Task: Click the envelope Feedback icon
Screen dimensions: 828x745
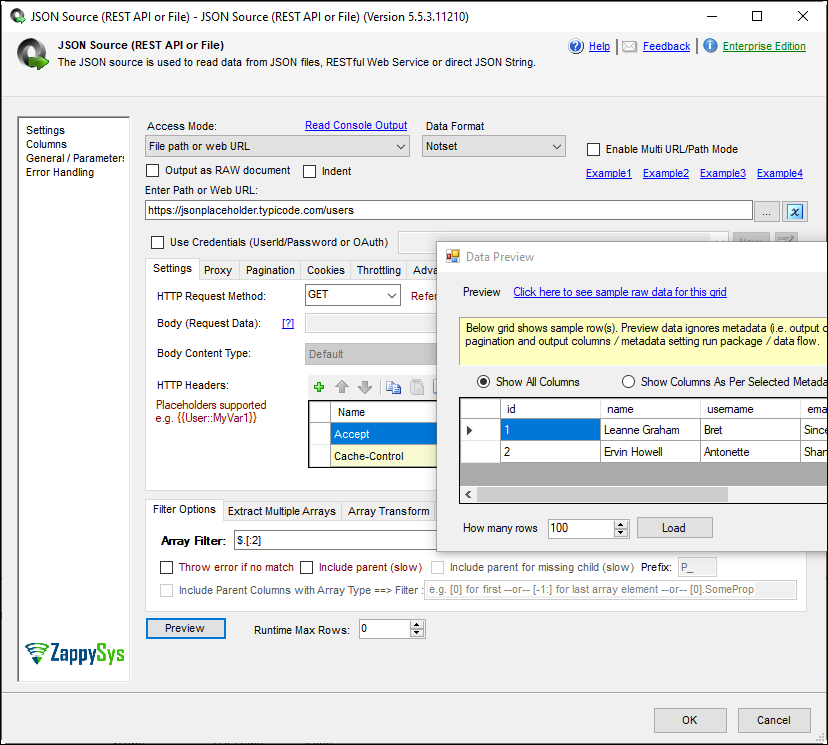Action: click(x=629, y=46)
